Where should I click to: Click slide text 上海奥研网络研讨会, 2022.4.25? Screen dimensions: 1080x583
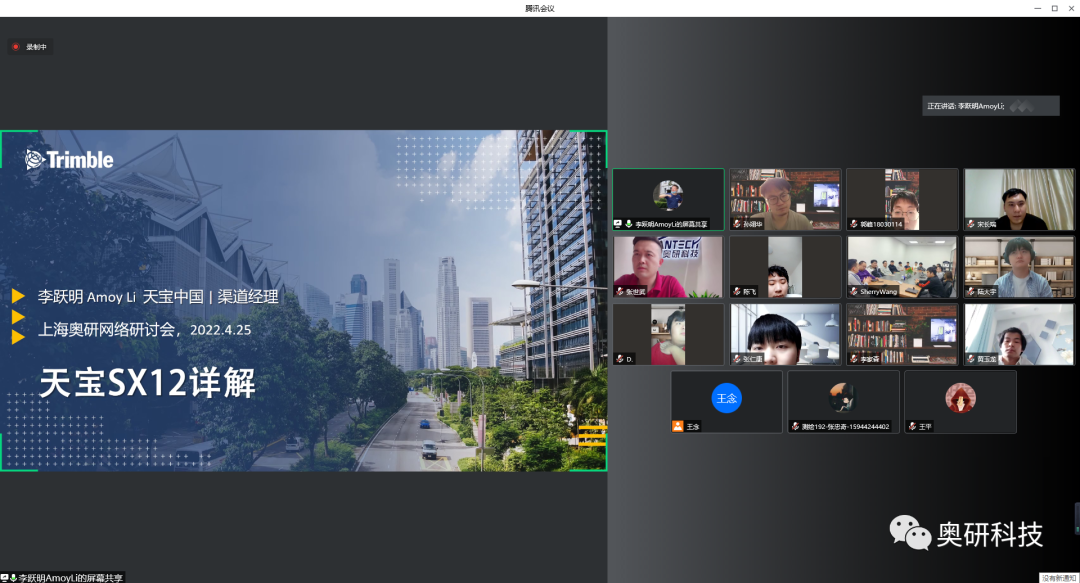[x=145, y=329]
